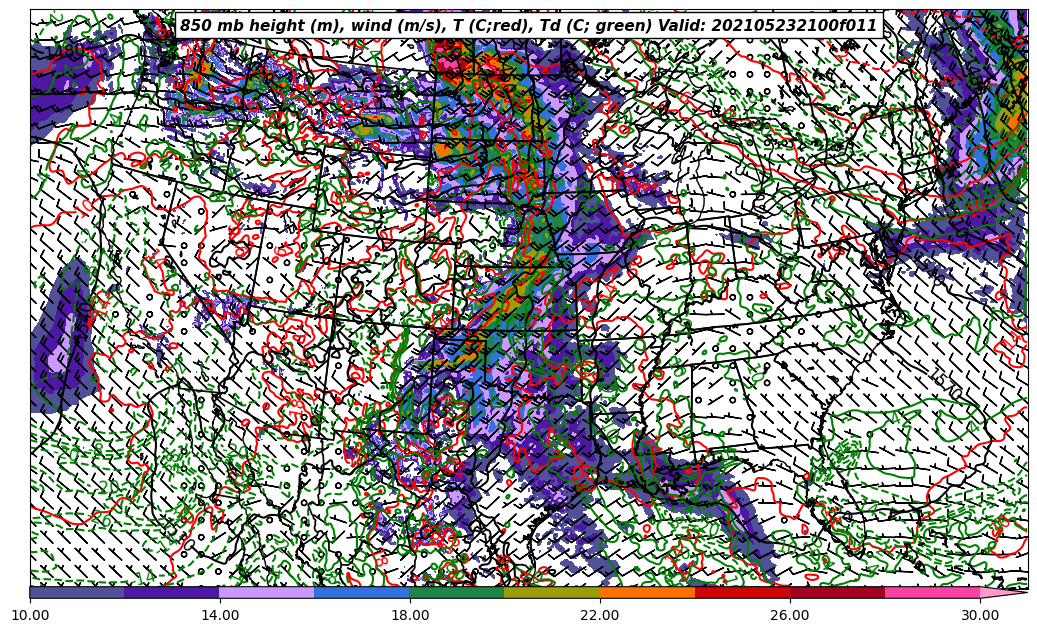Select the 26.00 colorbar tick label
The height and width of the screenshot is (632, 1037).
tap(790, 615)
